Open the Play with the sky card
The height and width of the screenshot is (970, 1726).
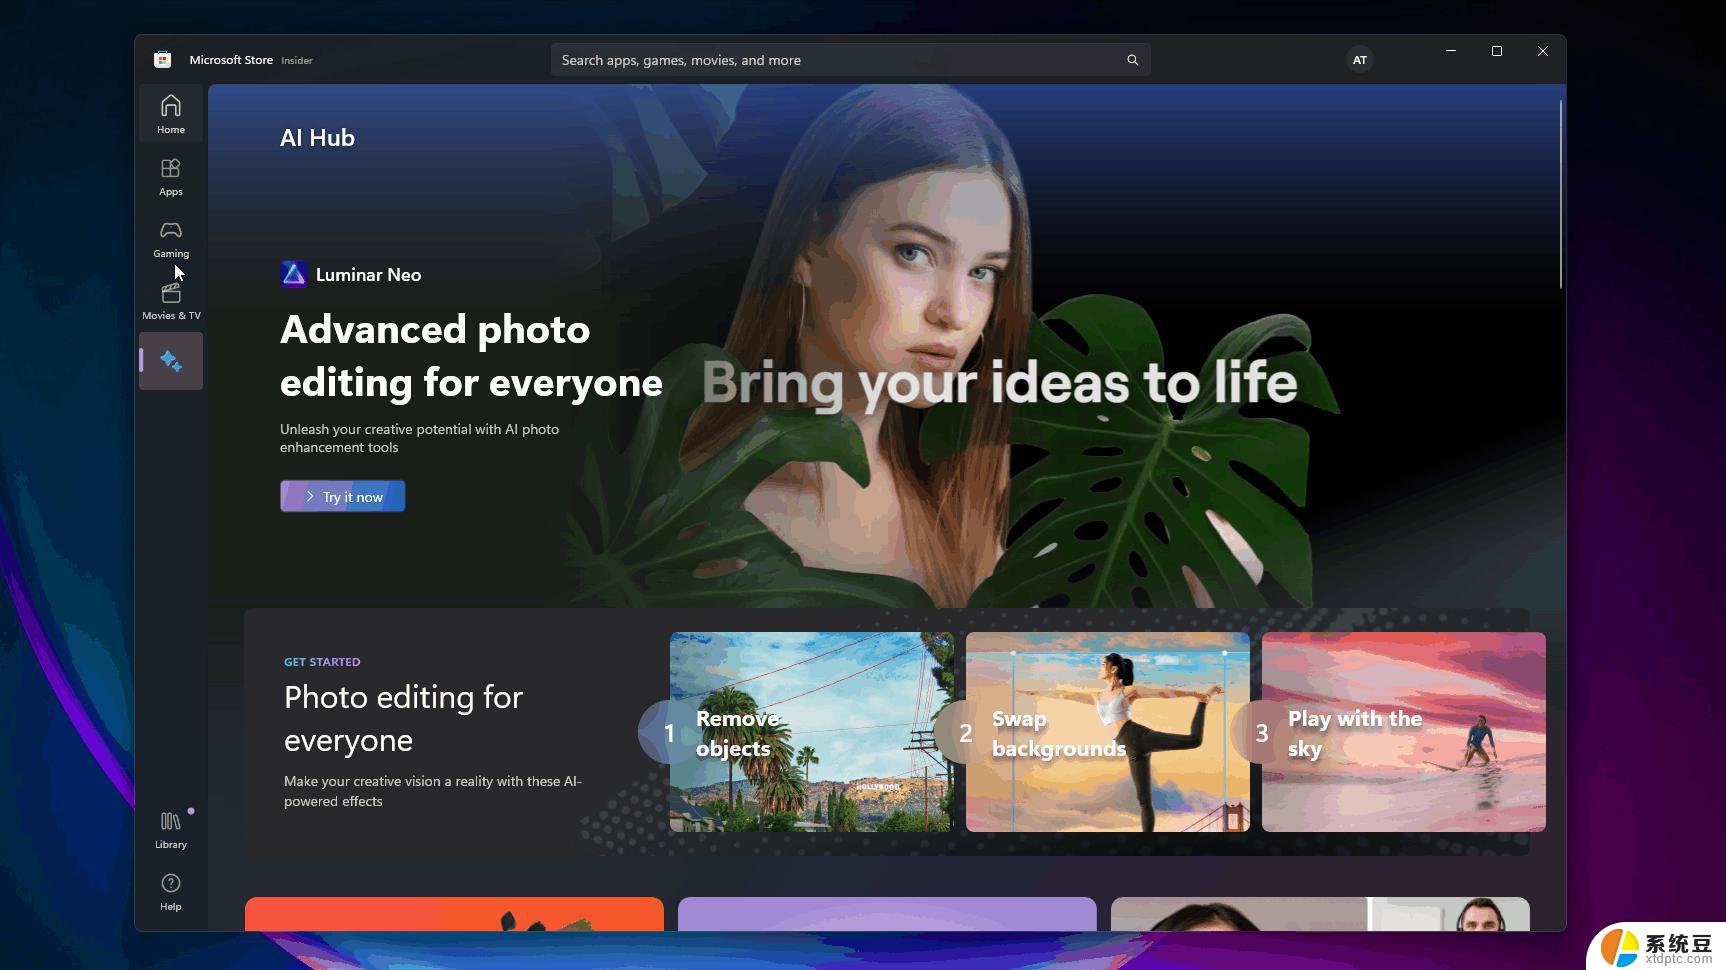coord(1403,732)
